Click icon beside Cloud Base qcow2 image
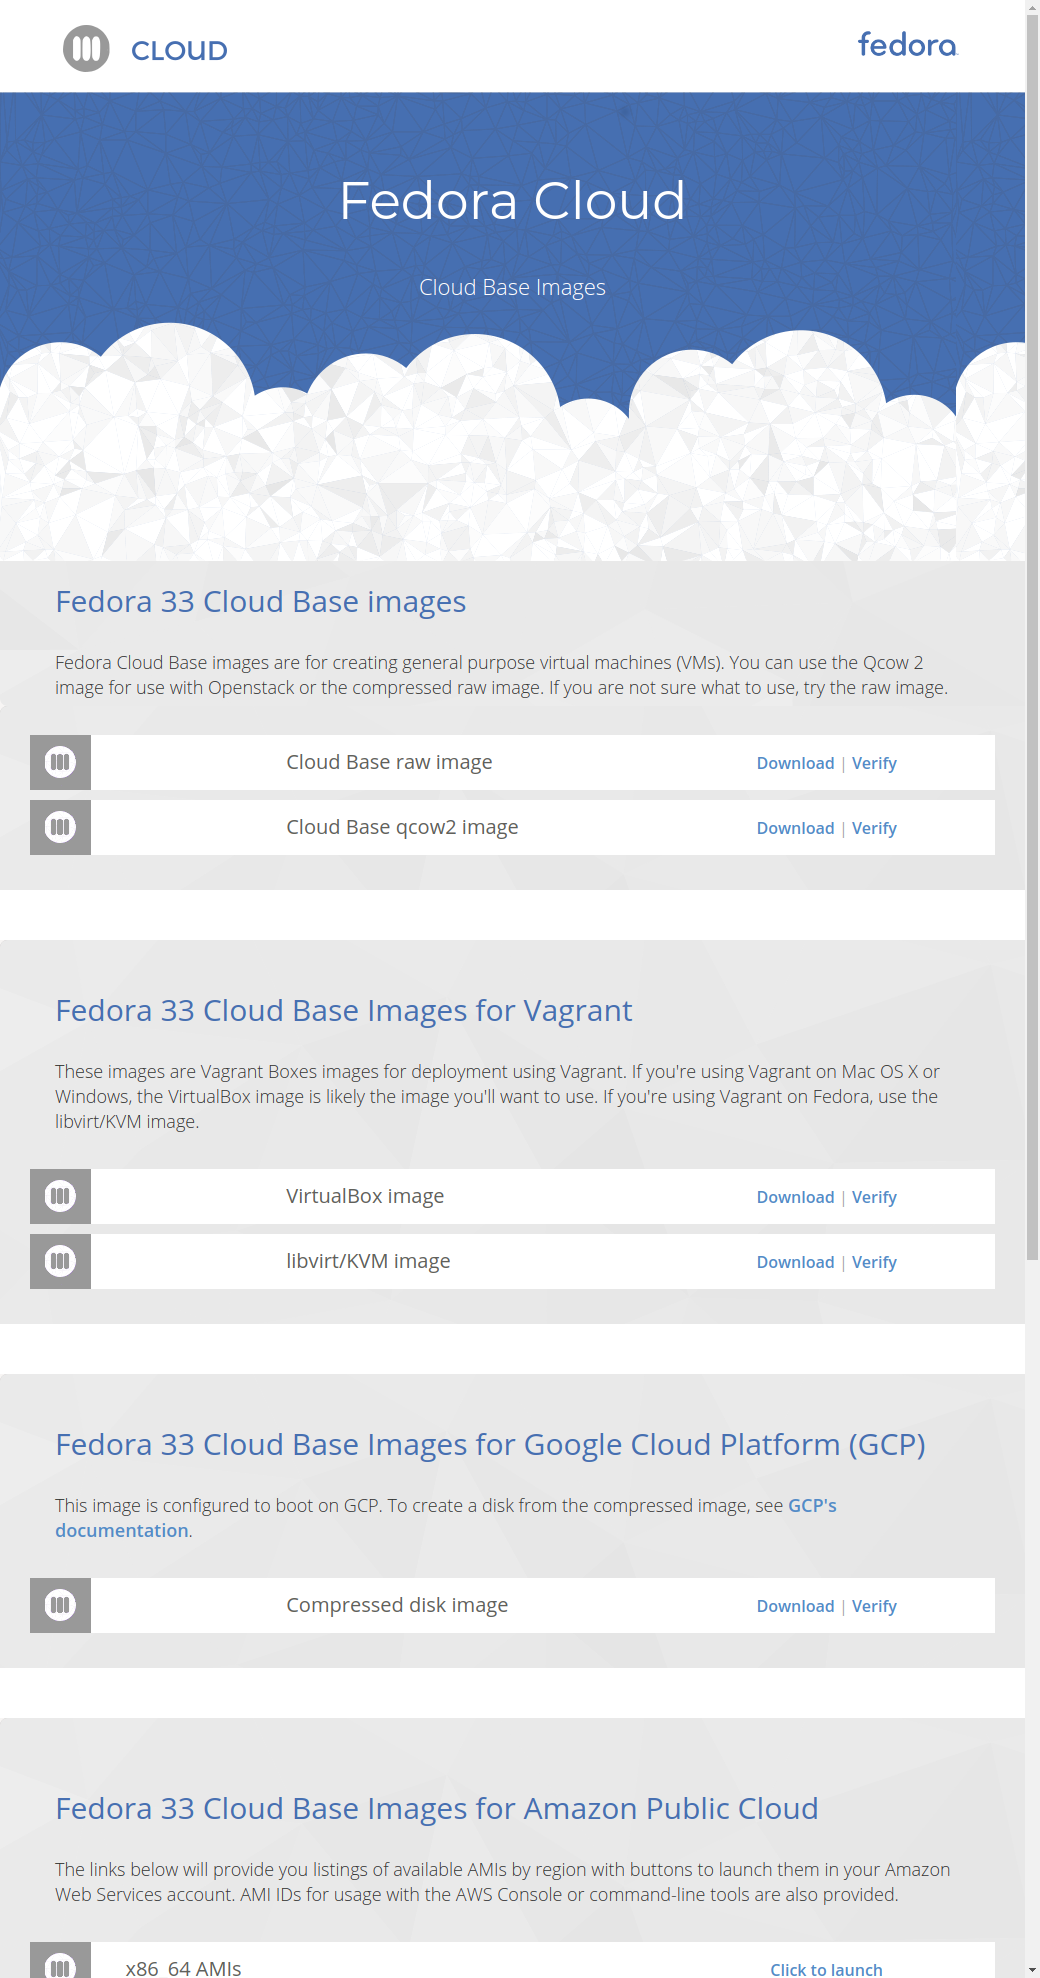Image resolution: width=1040 pixels, height=1978 pixels. tap(60, 827)
